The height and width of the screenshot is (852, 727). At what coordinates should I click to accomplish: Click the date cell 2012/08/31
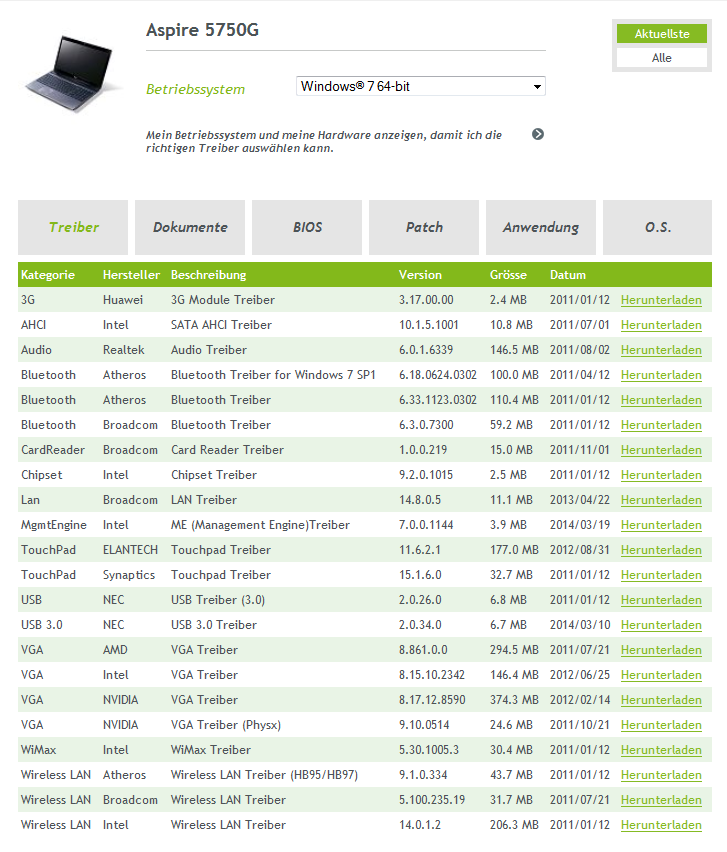pyautogui.click(x=580, y=550)
